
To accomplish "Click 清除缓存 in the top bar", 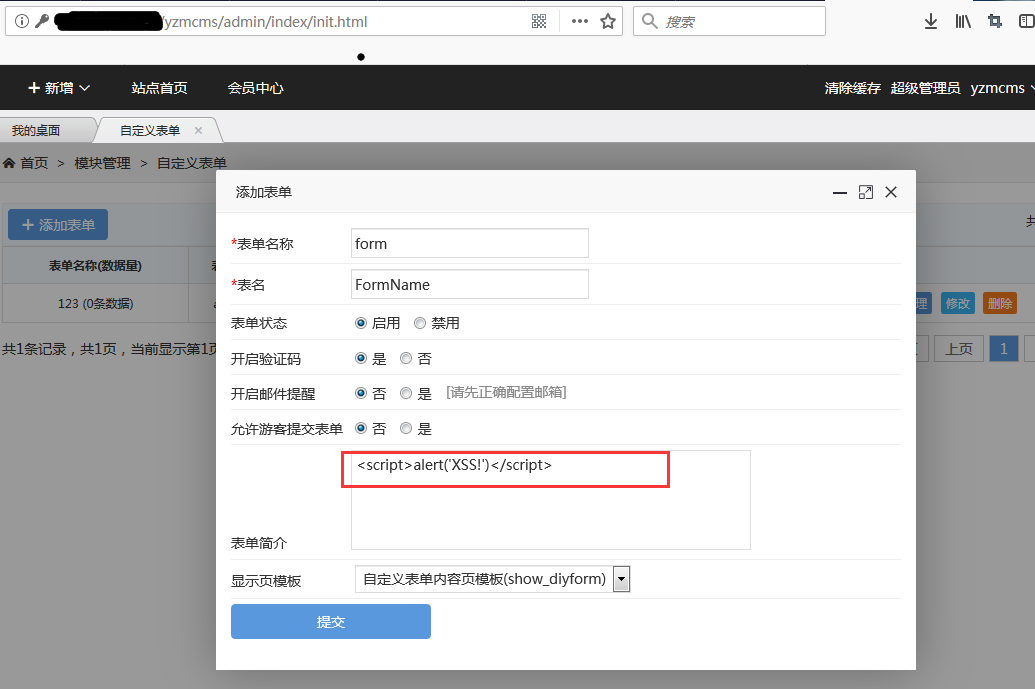I will 852,88.
